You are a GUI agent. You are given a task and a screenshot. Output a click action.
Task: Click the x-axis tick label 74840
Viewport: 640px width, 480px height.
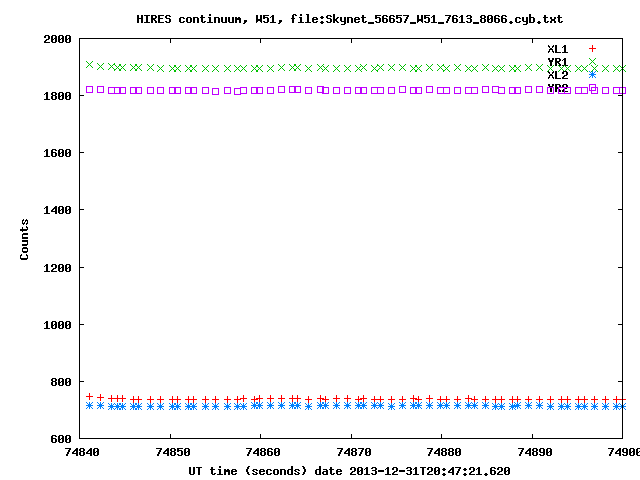pos(82,452)
